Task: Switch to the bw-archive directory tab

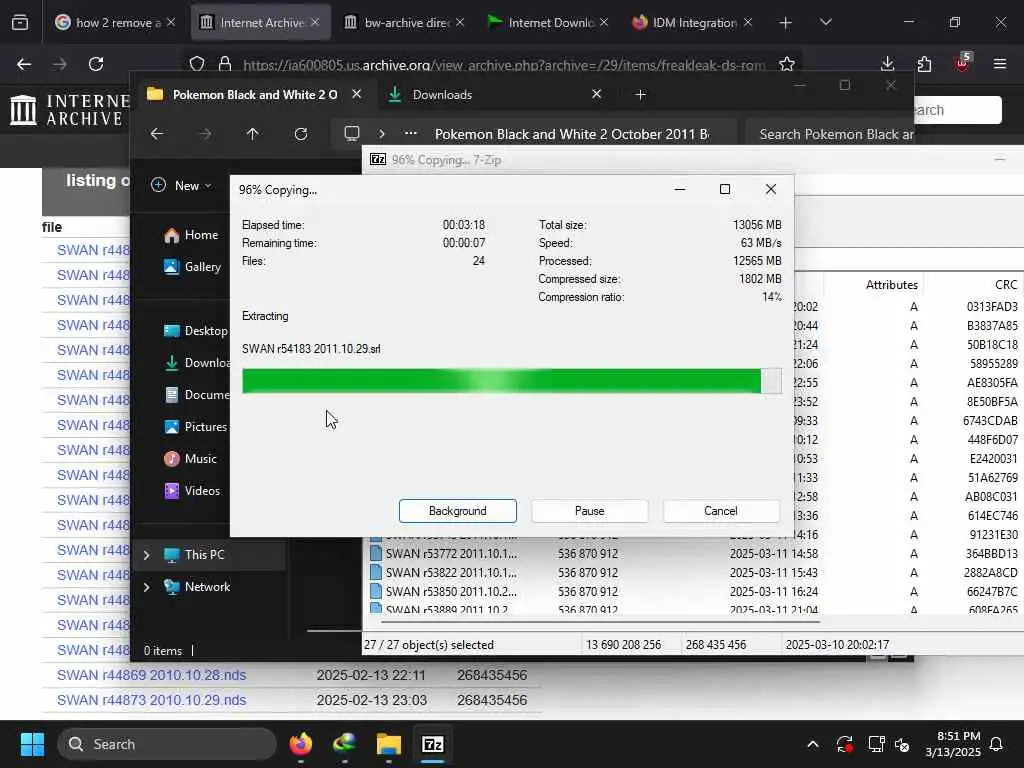Action: point(404,23)
